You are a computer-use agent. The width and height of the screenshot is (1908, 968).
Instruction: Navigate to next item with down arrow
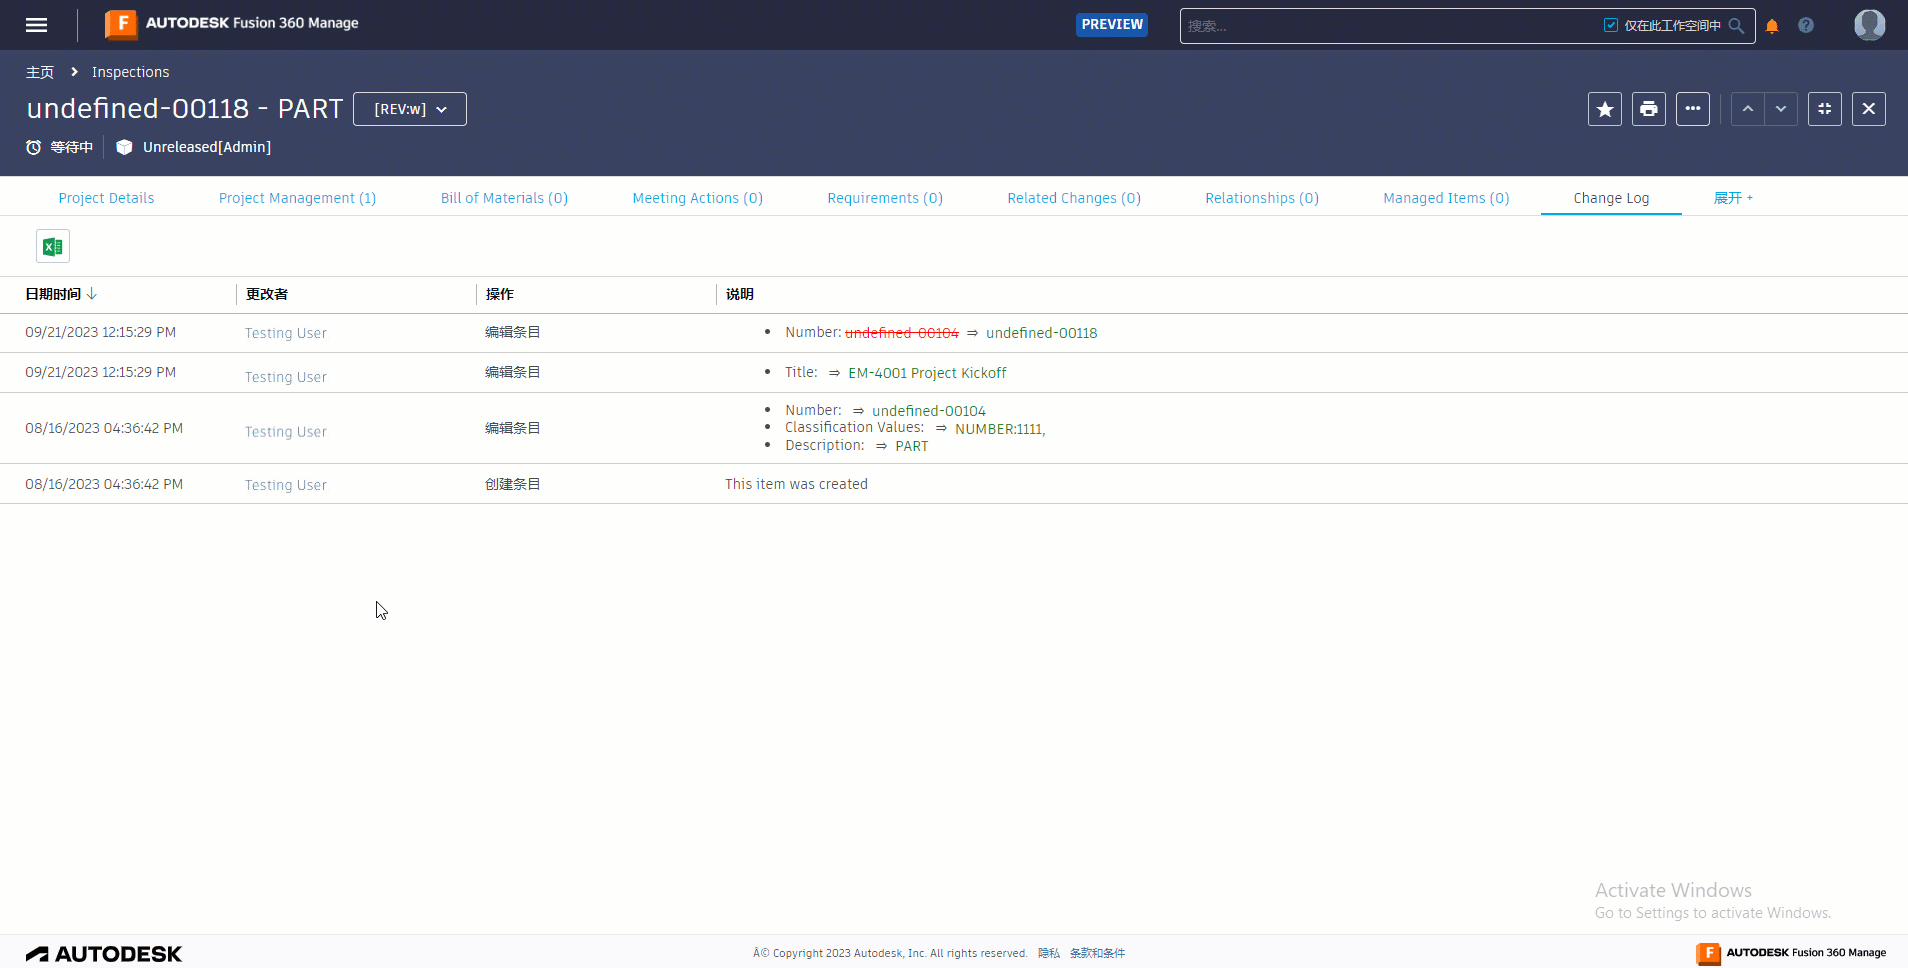(1782, 109)
